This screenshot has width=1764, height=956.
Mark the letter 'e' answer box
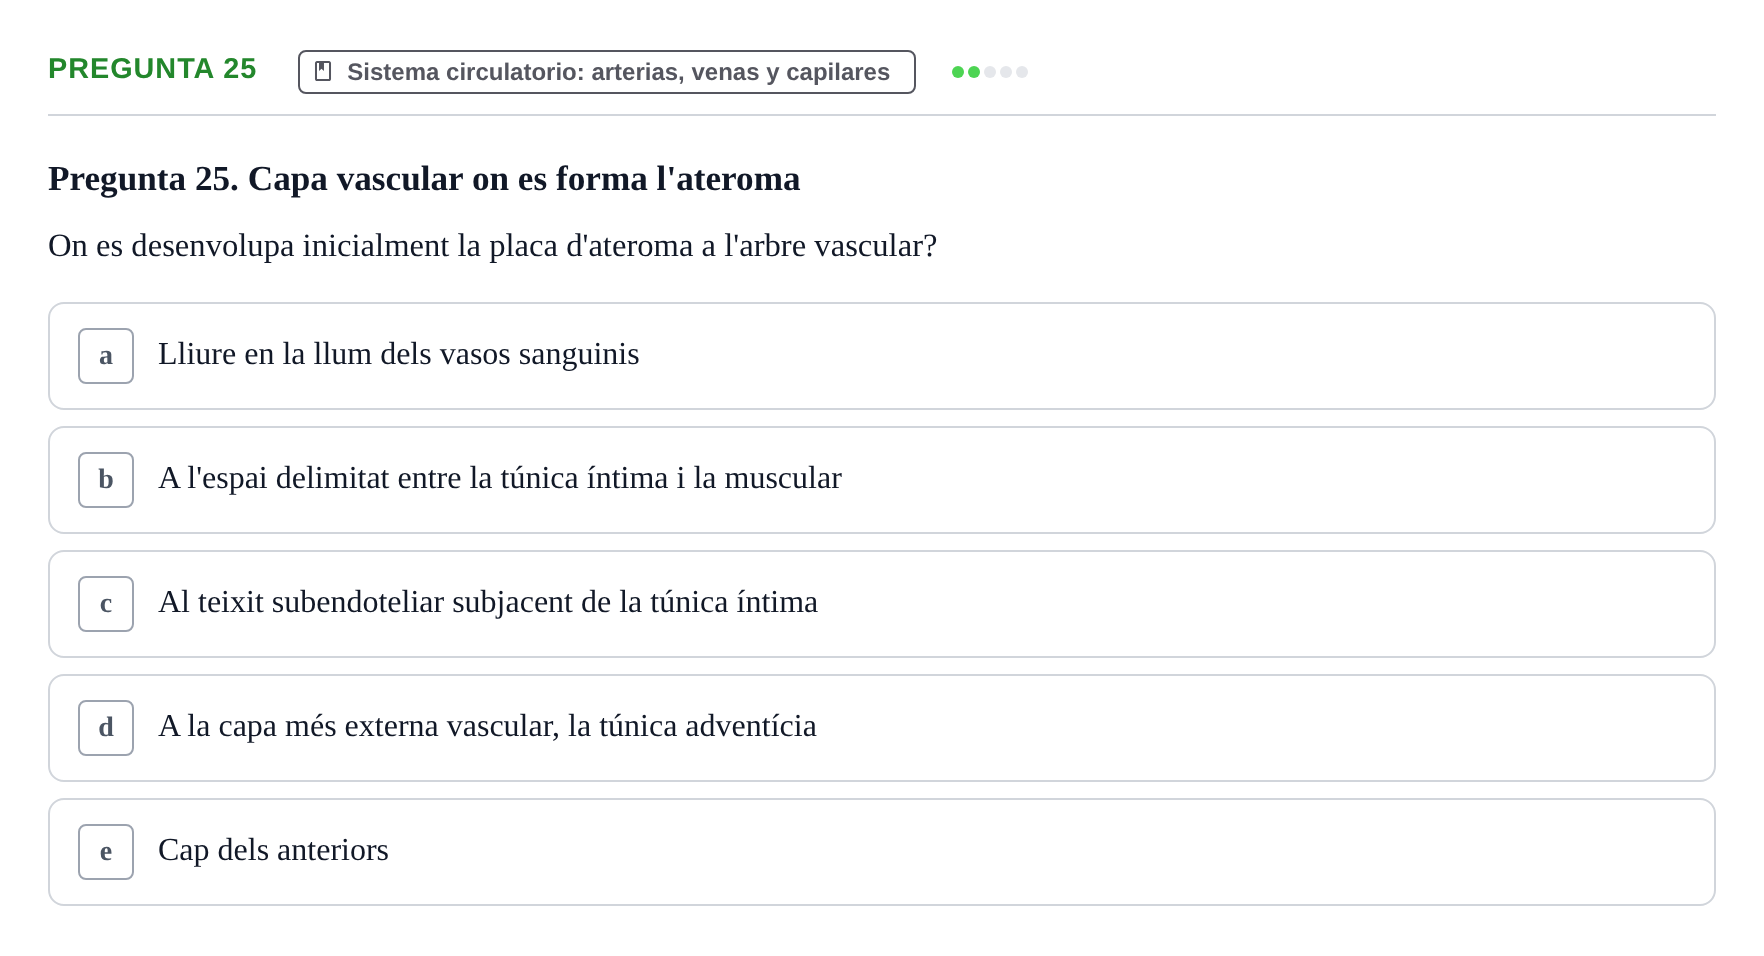coord(106,852)
